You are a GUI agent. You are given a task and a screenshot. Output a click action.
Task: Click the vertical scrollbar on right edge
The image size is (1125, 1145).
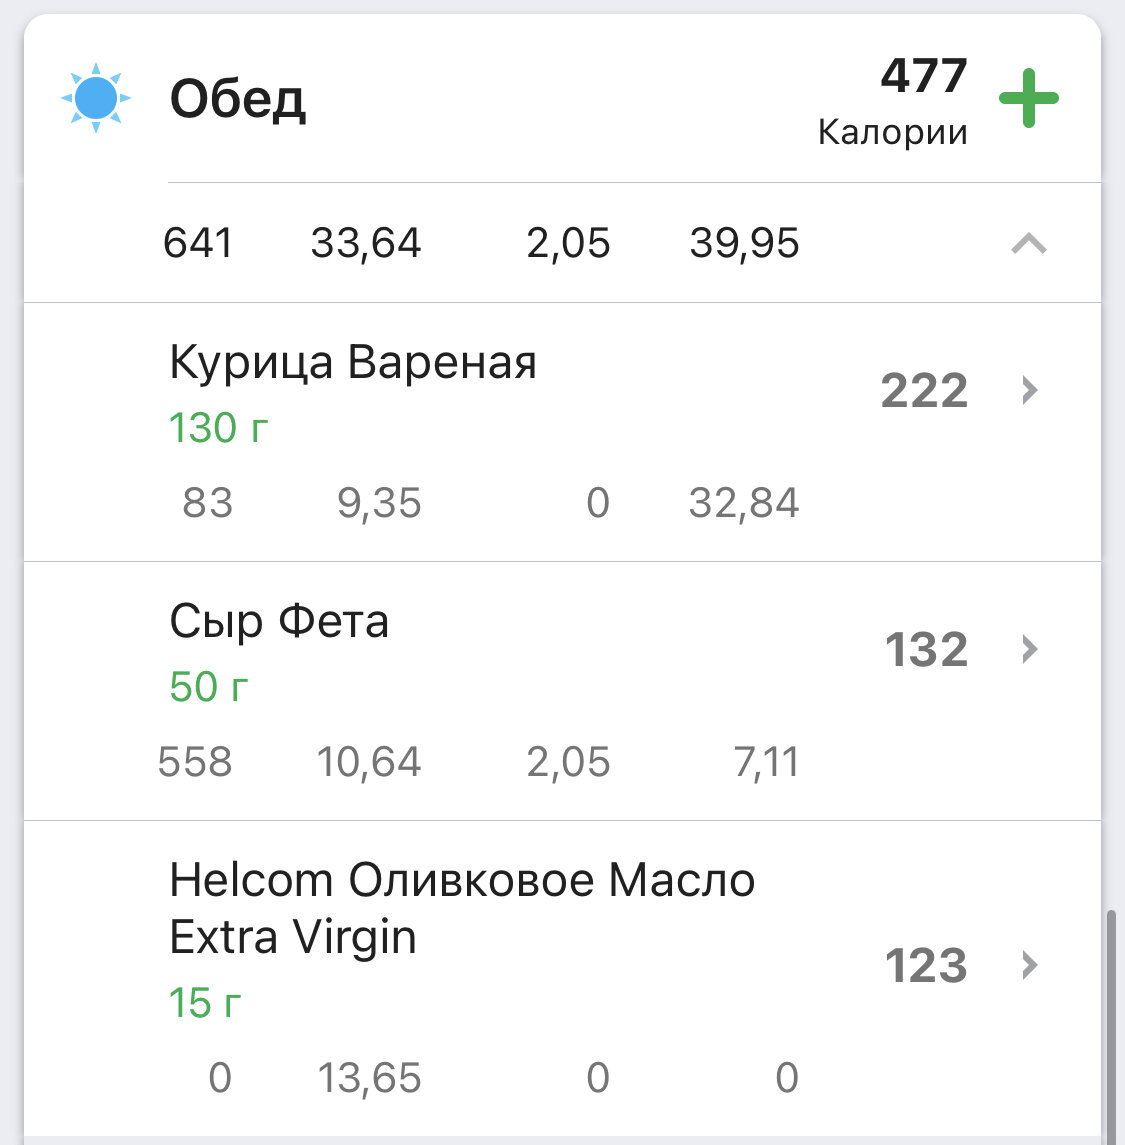click(x=1112, y=1022)
